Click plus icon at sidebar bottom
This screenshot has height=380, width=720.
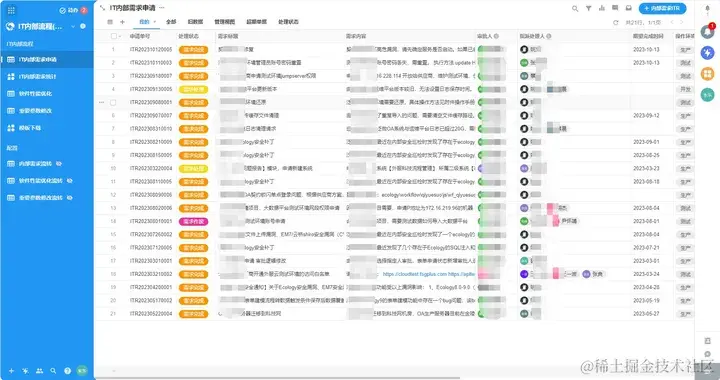click(x=11, y=370)
